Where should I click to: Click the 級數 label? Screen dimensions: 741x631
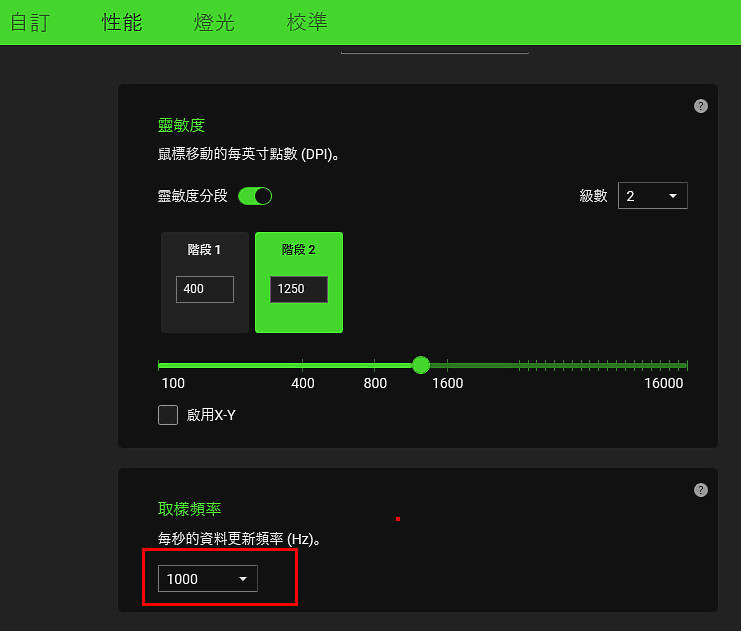593,196
